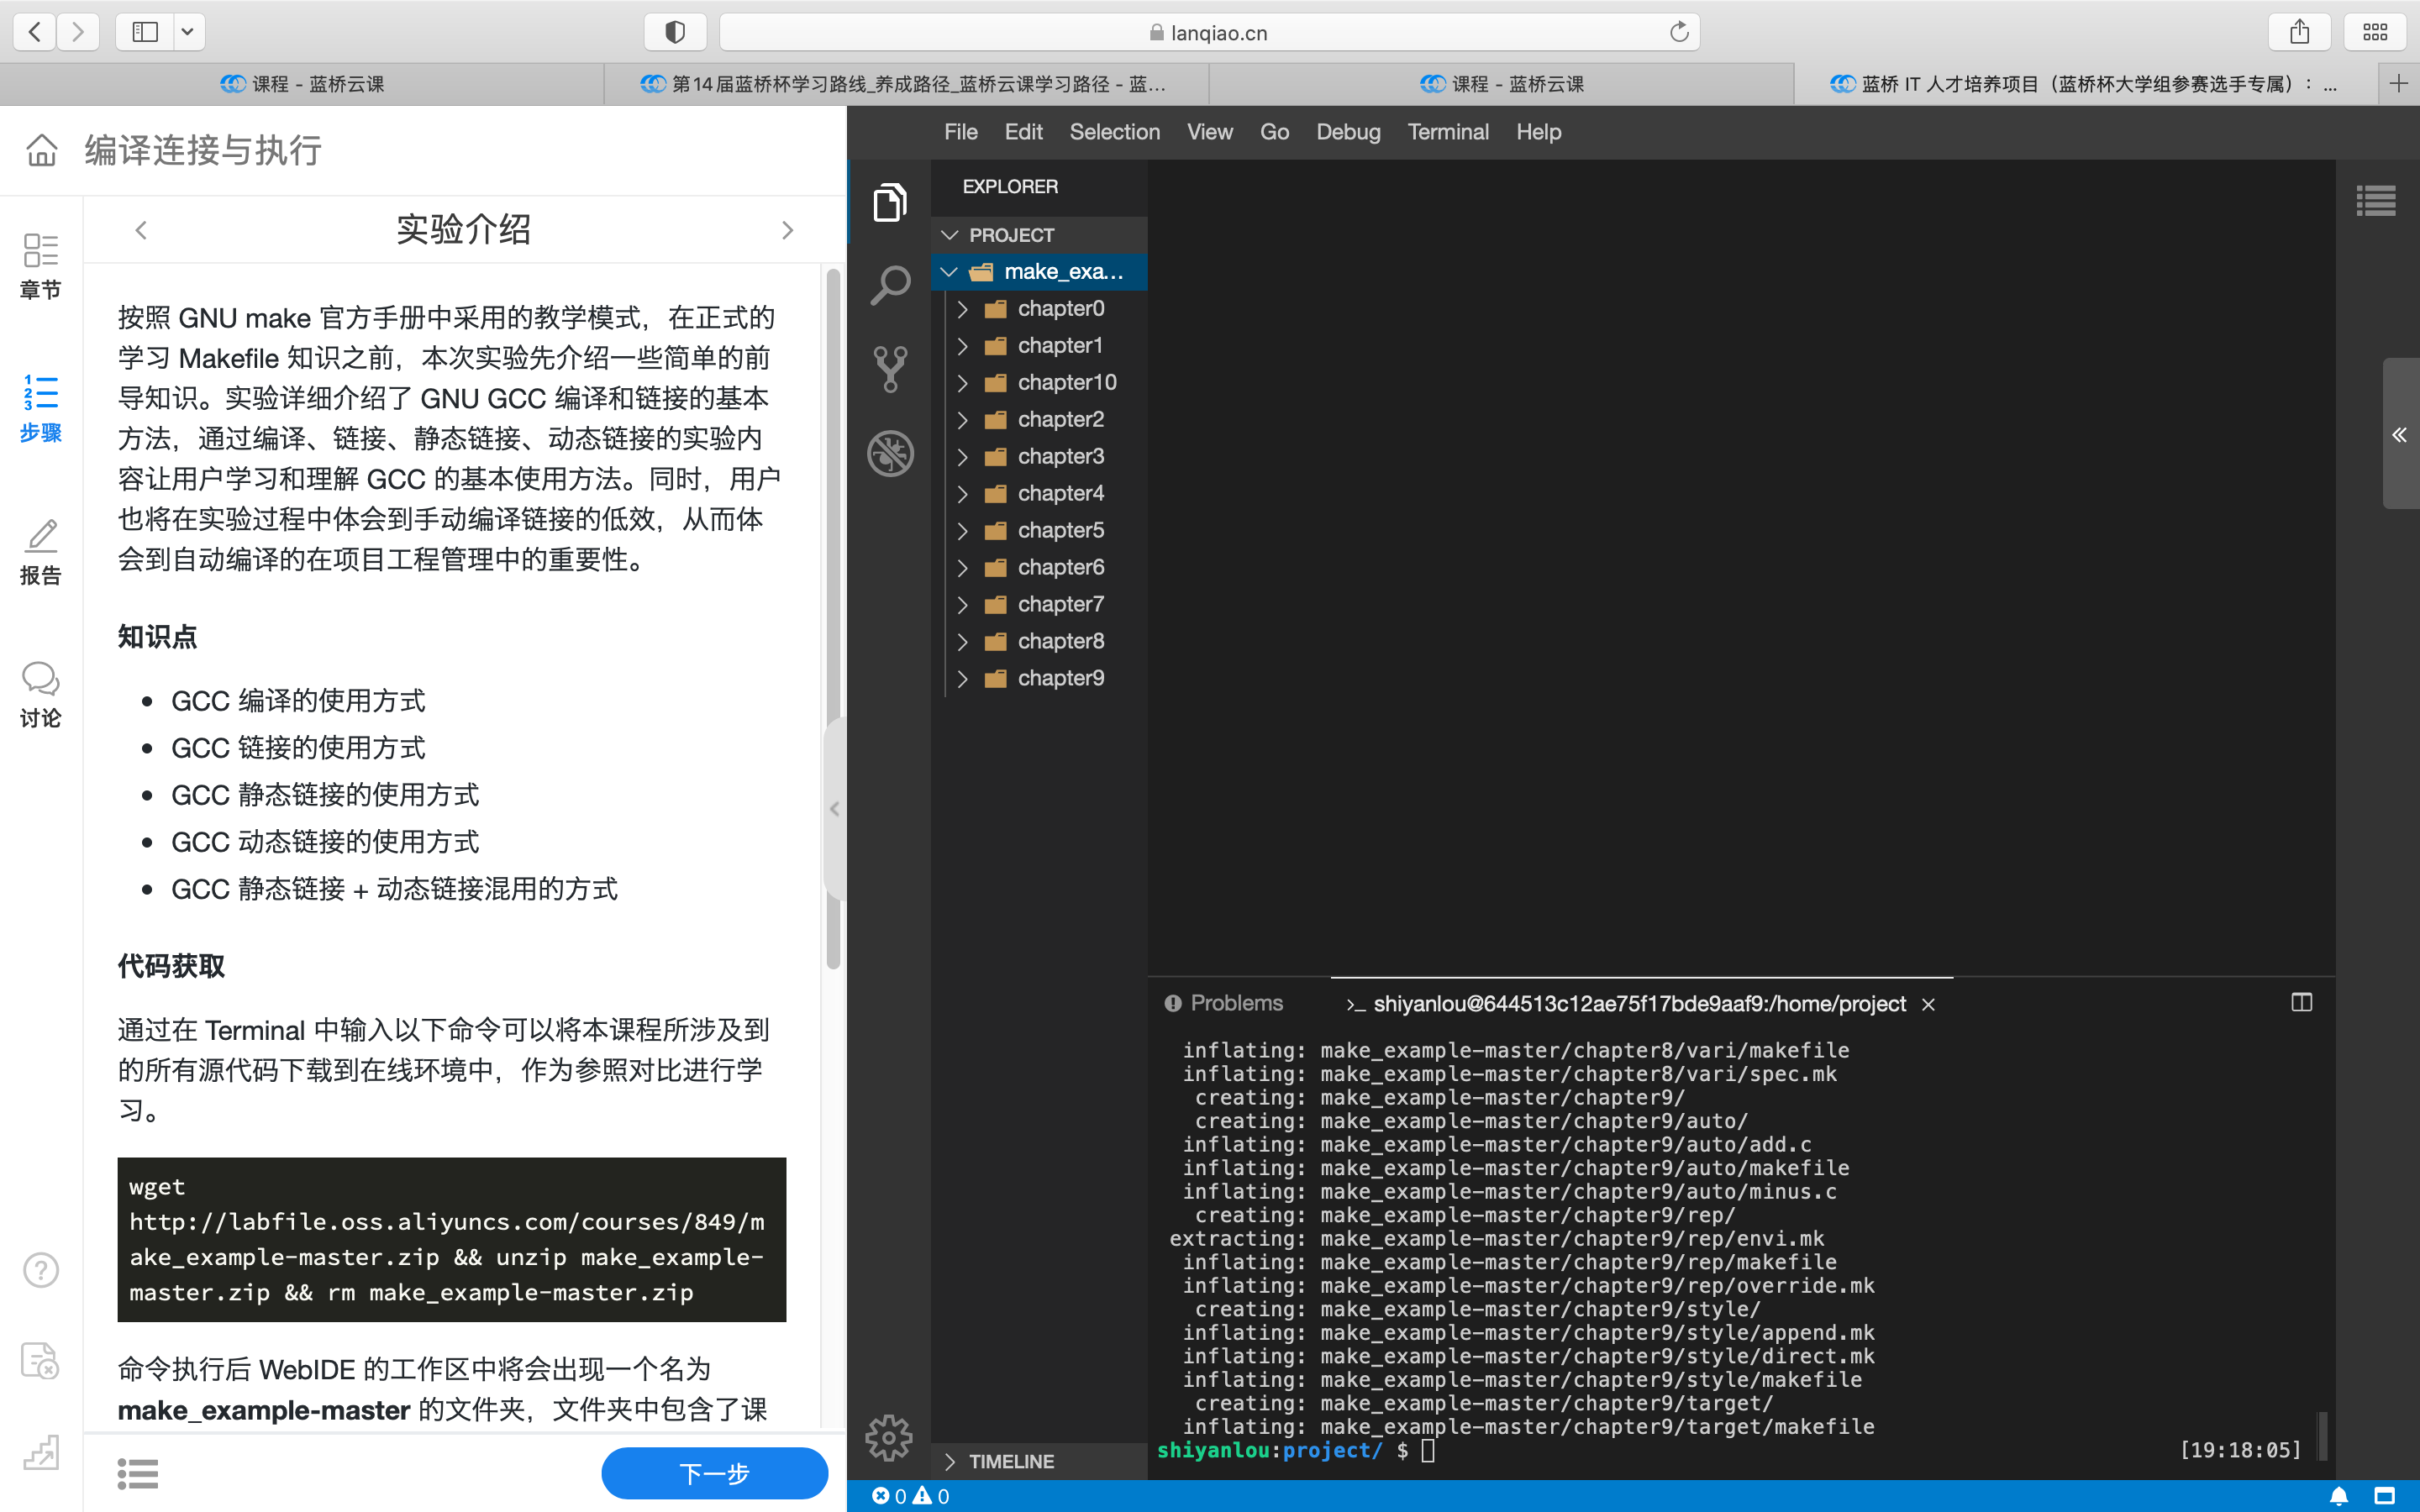The height and width of the screenshot is (1512, 2420).
Task: Open the Source Control view icon
Action: tap(889, 369)
